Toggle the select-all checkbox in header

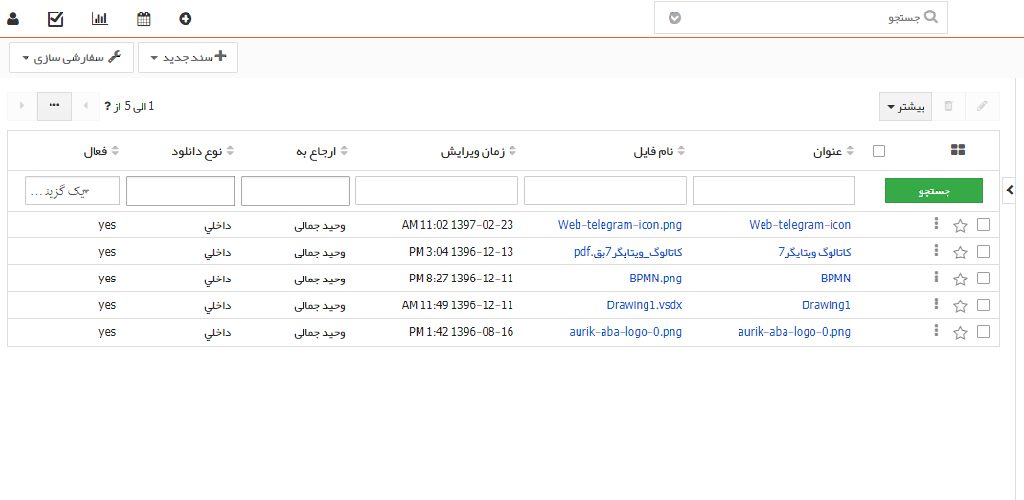tap(879, 151)
